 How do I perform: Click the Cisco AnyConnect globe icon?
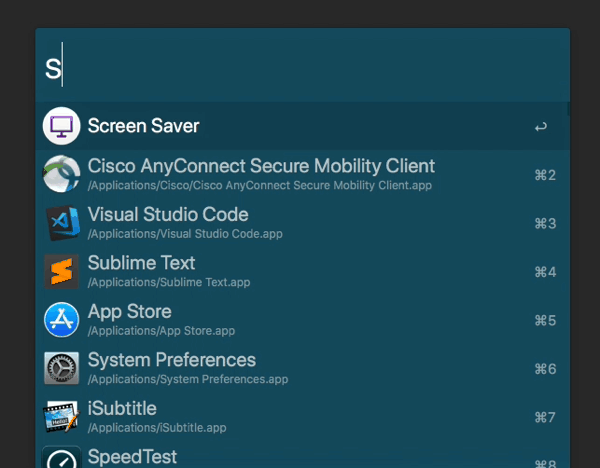tap(61, 174)
